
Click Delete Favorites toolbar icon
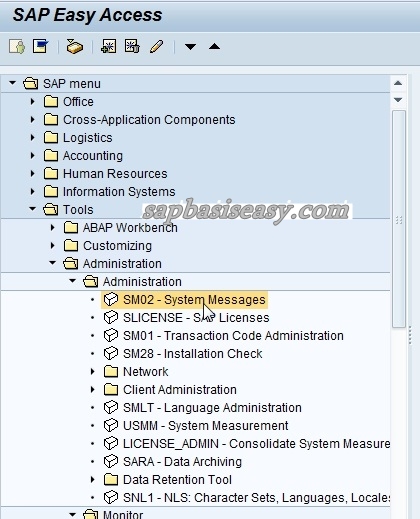pyautogui.click(x=132, y=46)
